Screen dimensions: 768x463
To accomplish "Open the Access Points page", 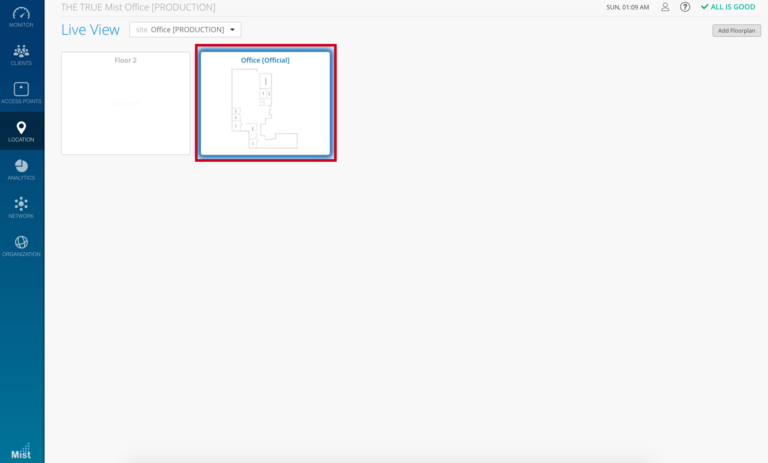I will (21, 91).
